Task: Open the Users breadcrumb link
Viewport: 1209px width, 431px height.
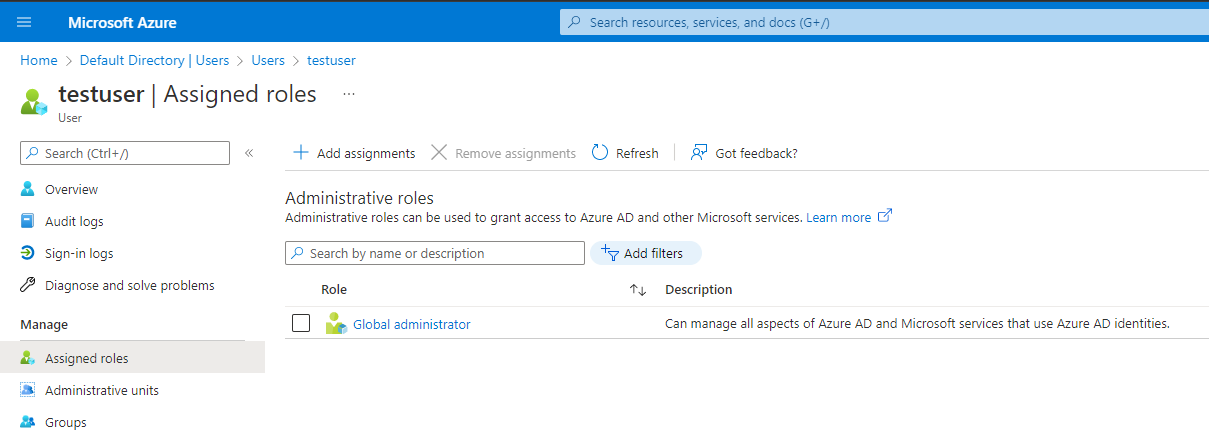Action: click(x=268, y=60)
